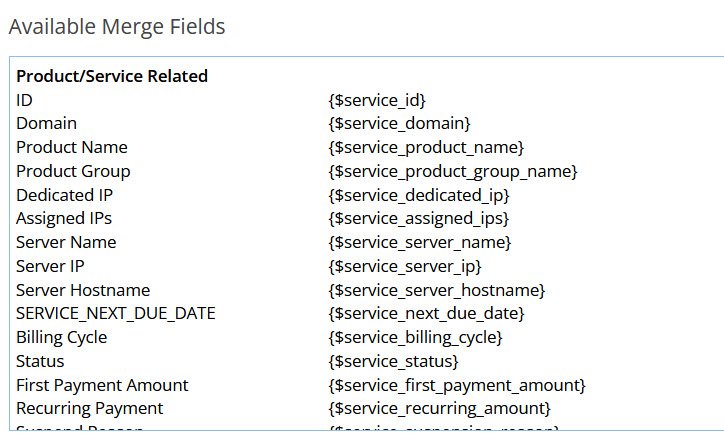Screen dimensions: 724x444
Task: Click the {$service_billing_cycle} merge field
Action: coord(415,337)
